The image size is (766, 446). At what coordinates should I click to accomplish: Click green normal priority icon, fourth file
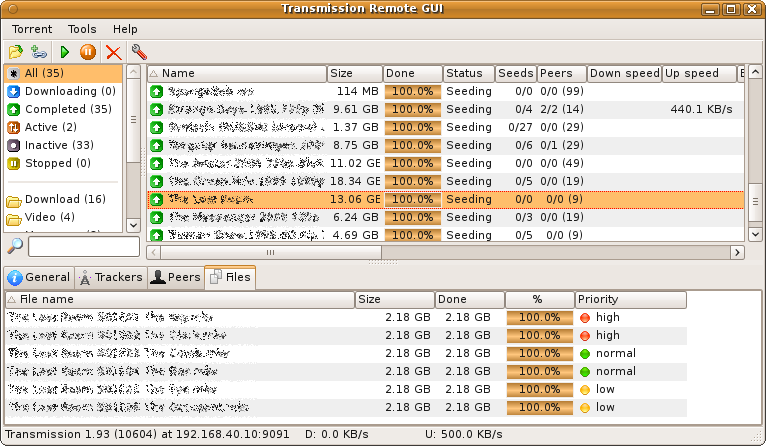(585, 372)
